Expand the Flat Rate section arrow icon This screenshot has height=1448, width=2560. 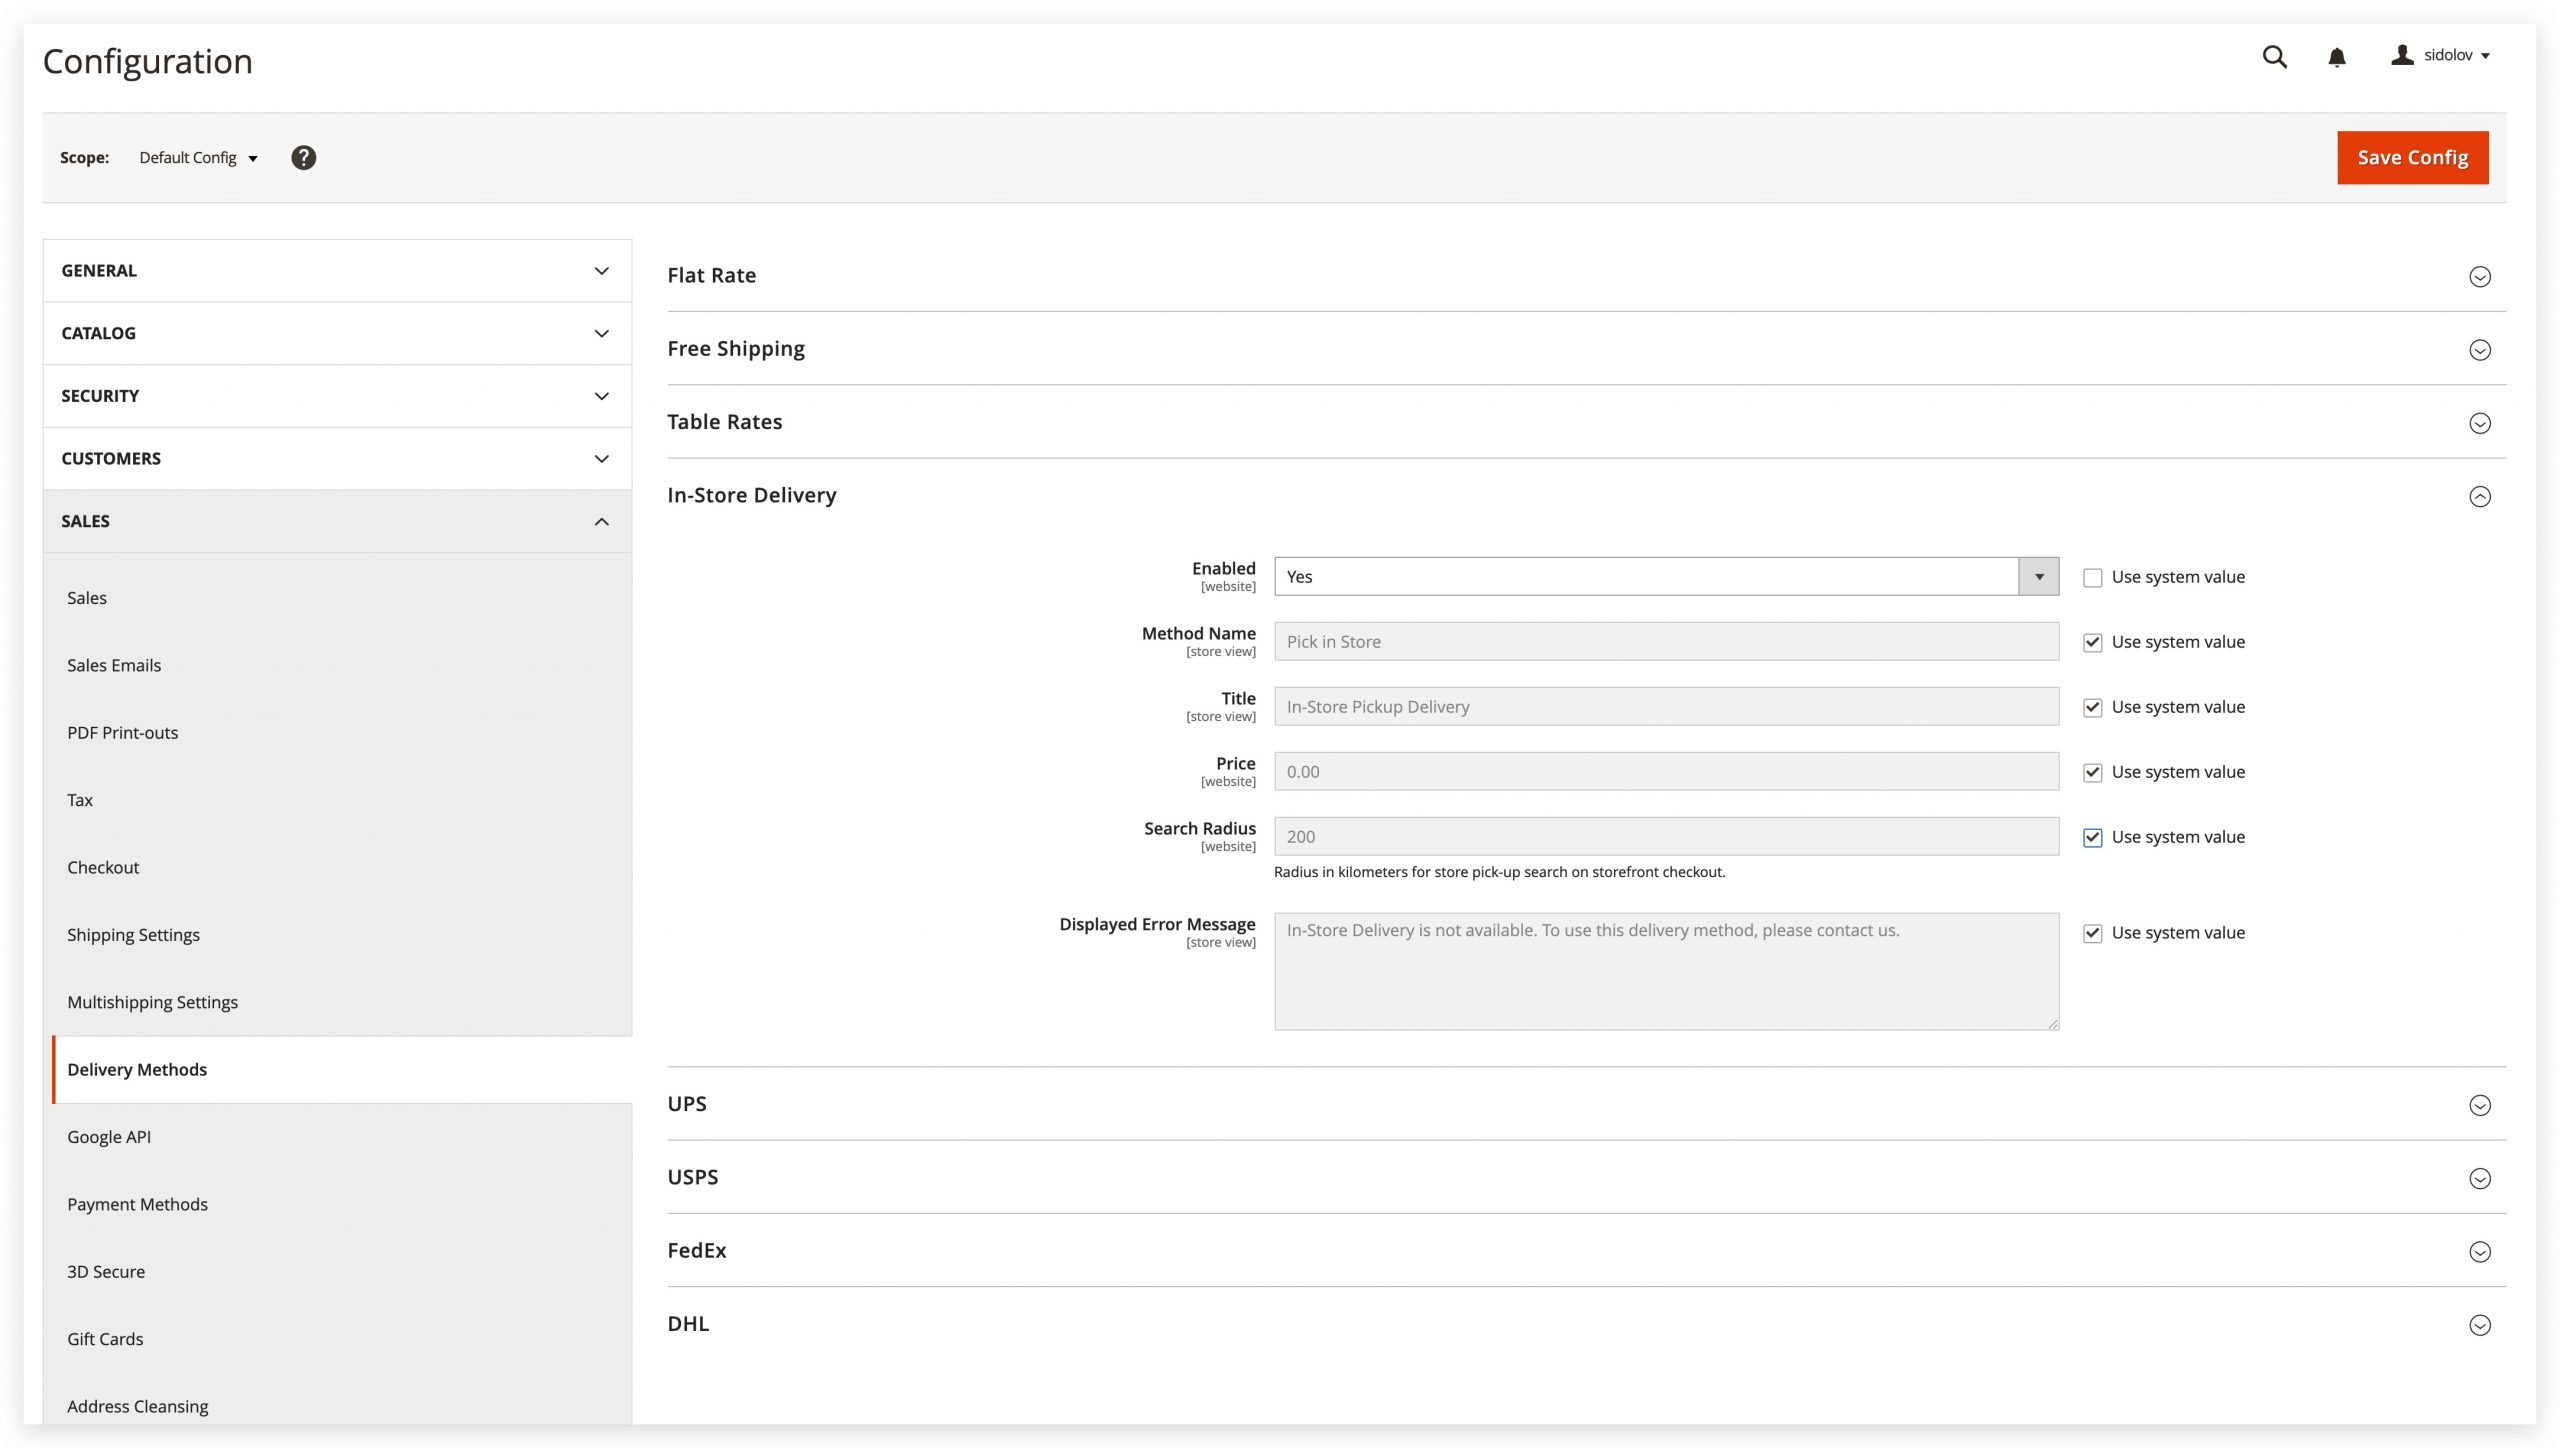coord(2479,277)
